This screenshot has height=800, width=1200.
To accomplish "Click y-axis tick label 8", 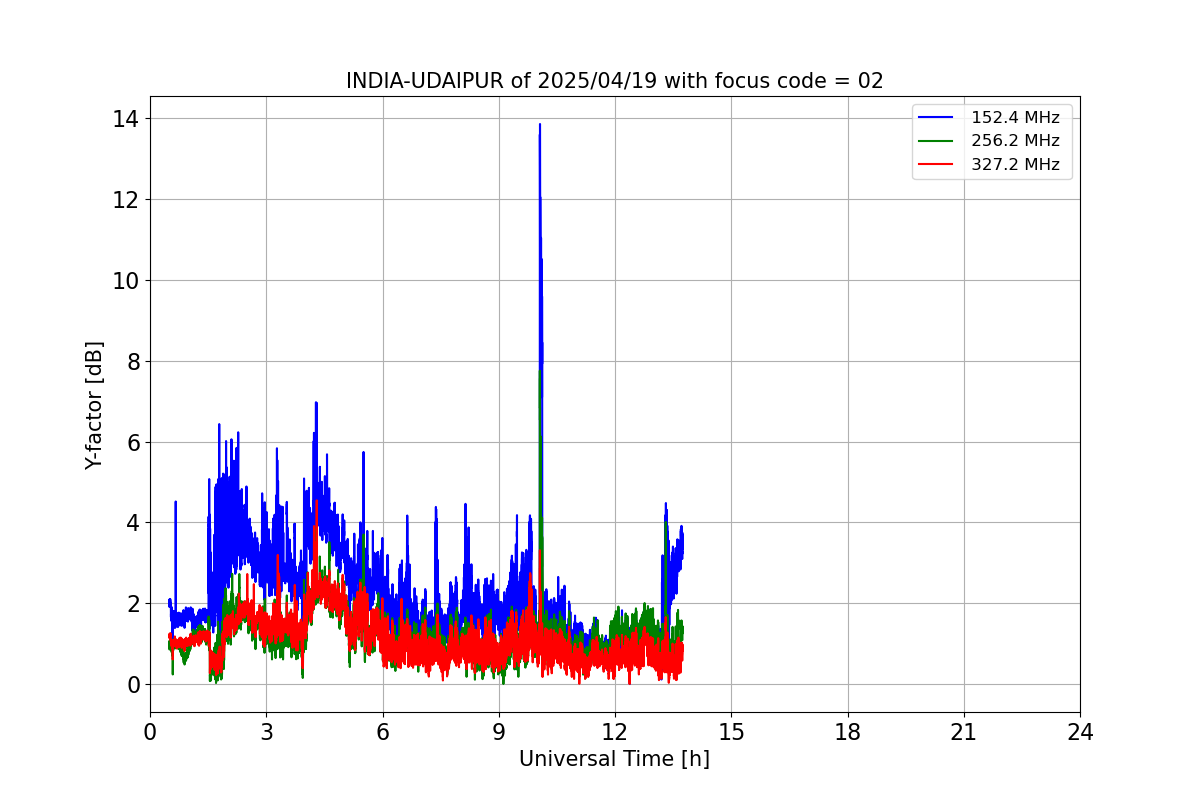I will point(133,361).
